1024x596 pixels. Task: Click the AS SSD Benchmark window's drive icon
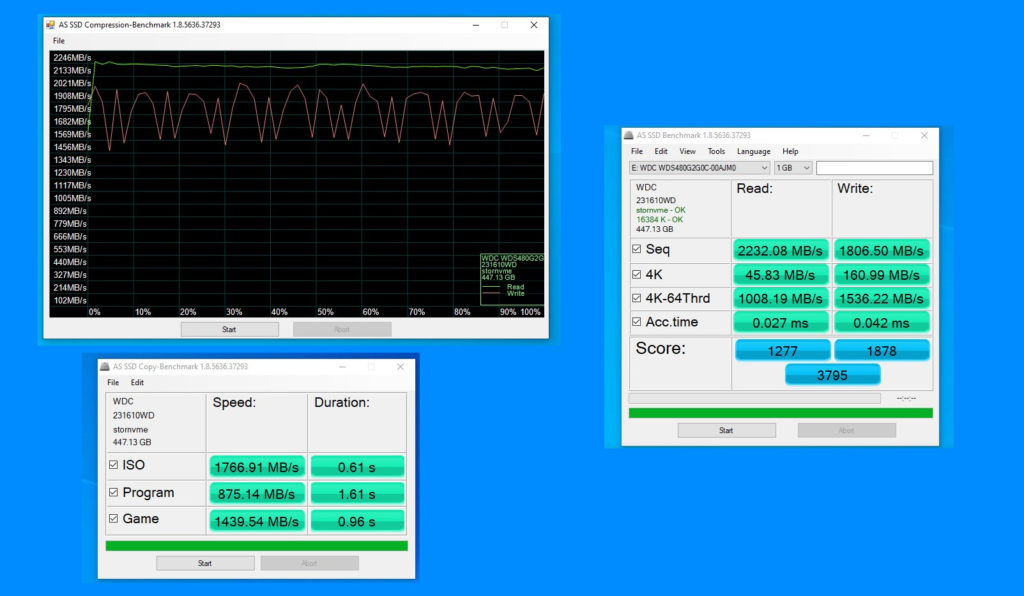click(628, 135)
